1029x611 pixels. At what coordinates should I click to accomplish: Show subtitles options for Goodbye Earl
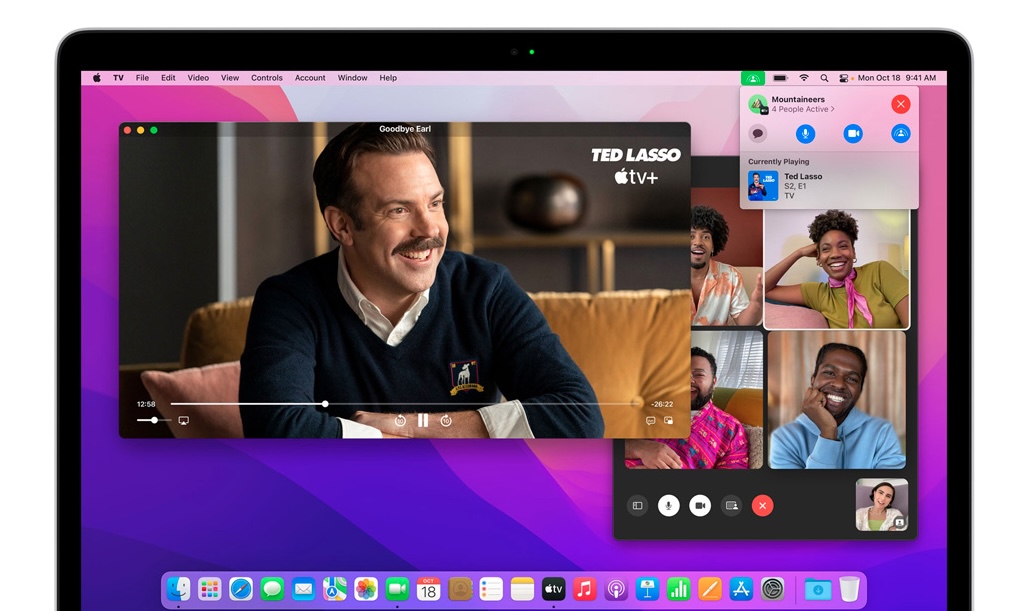coord(649,419)
